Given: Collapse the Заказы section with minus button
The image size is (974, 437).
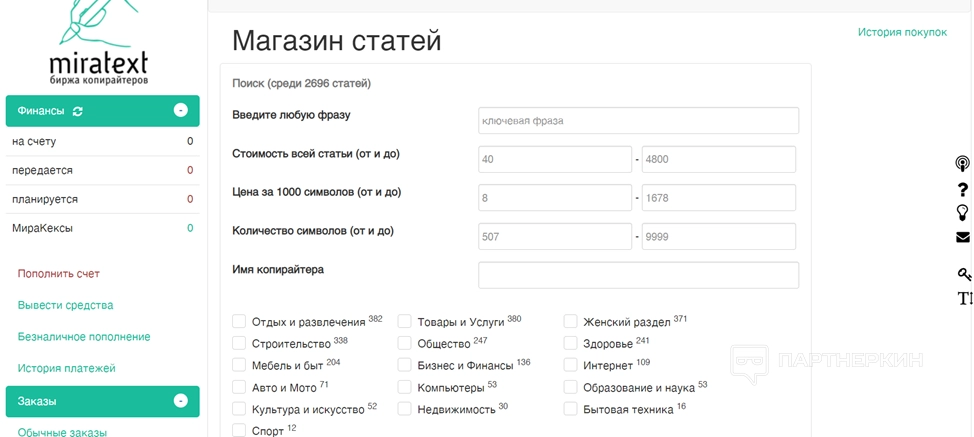Looking at the screenshot, I should 181,401.
